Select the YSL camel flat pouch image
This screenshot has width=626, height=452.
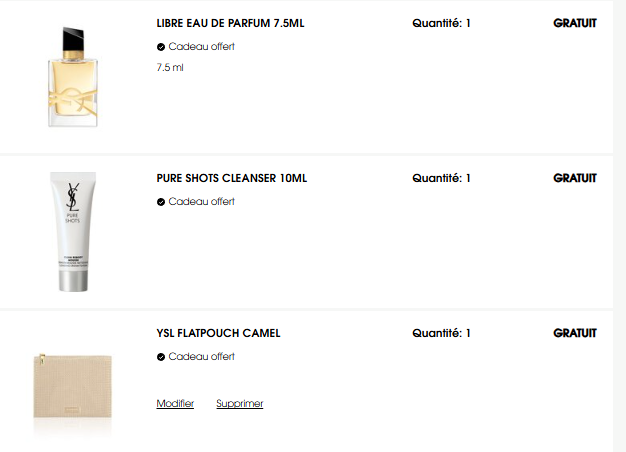point(73,386)
